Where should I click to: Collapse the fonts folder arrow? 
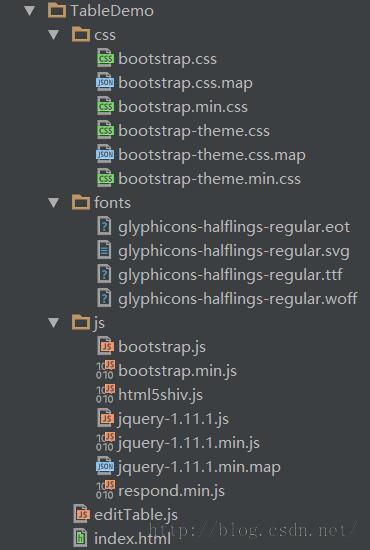tap(54, 202)
